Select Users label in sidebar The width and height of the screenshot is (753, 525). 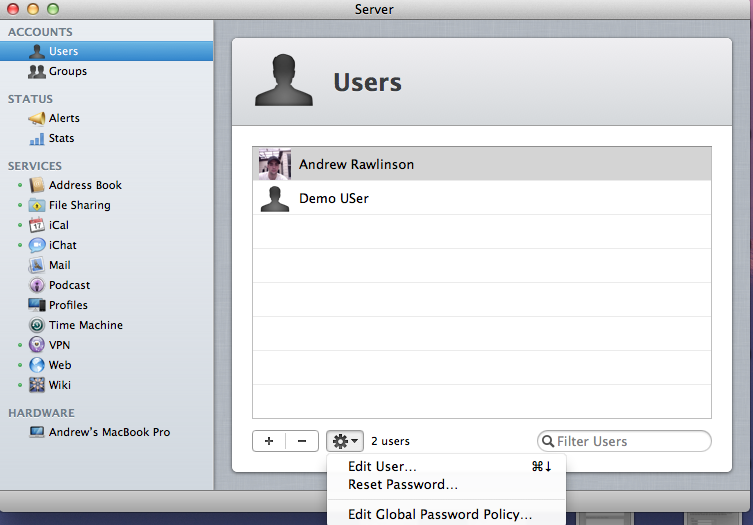(x=63, y=51)
